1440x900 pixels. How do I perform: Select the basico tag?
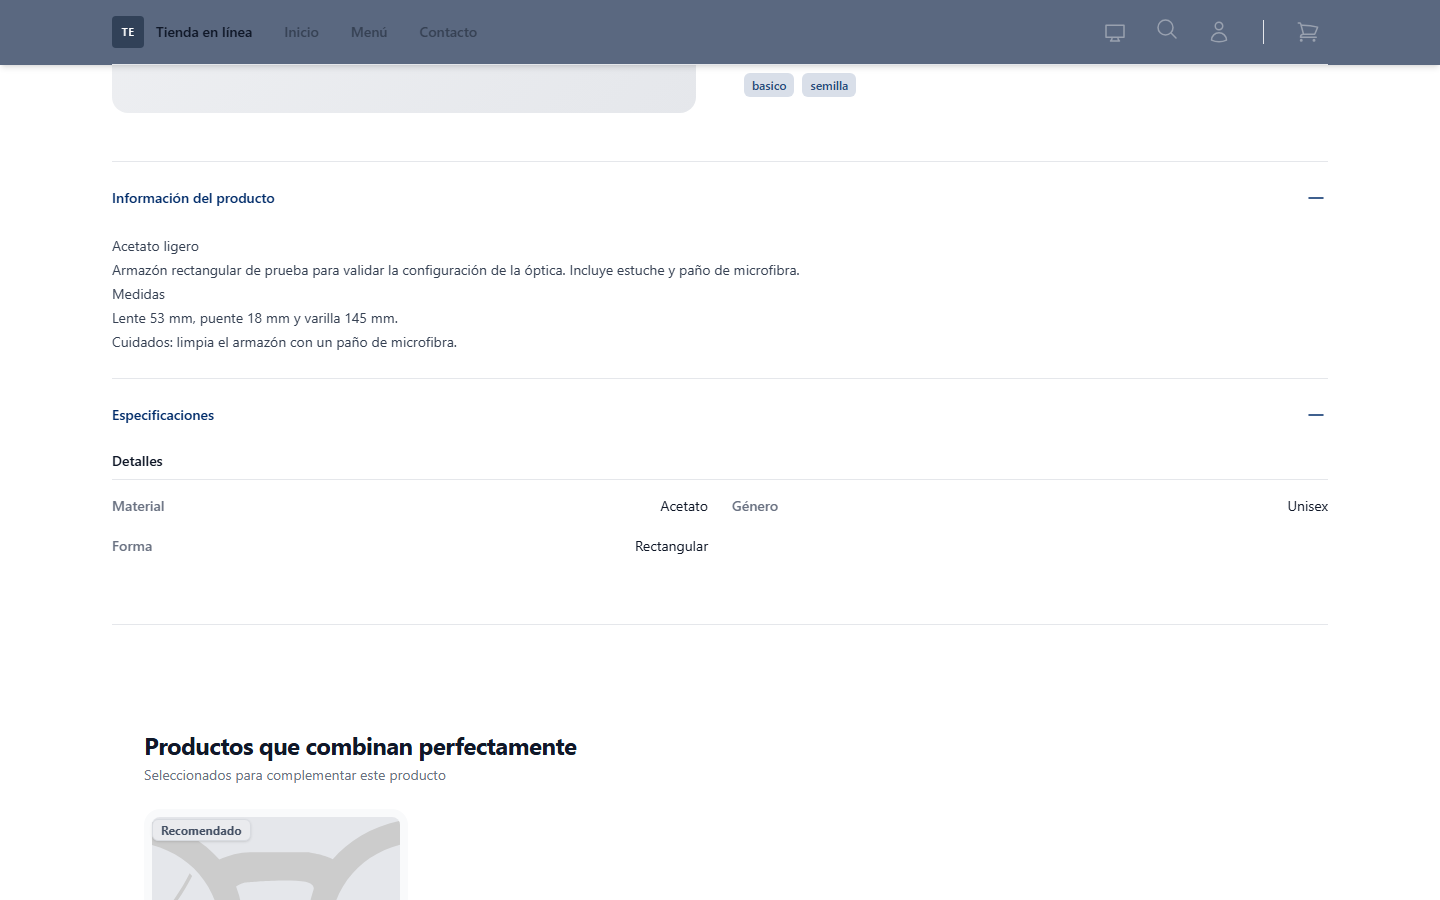tap(769, 86)
